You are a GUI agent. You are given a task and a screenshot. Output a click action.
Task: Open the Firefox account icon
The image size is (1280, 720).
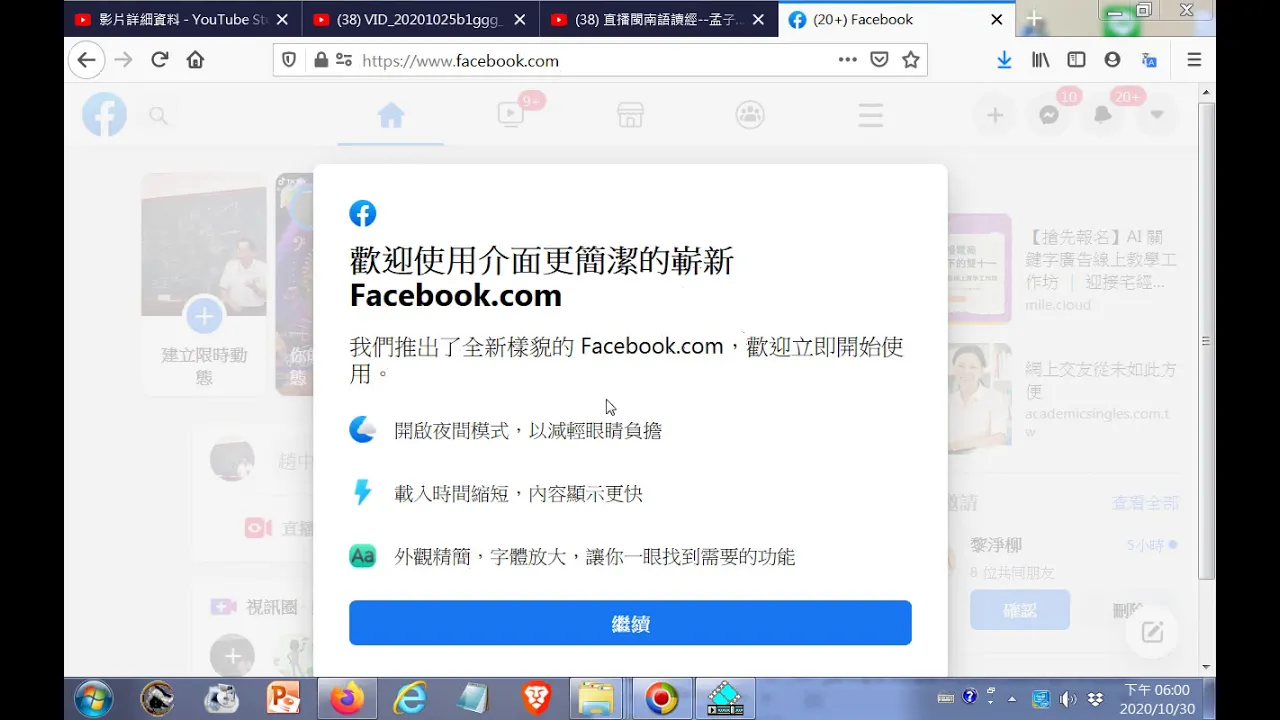1112,60
